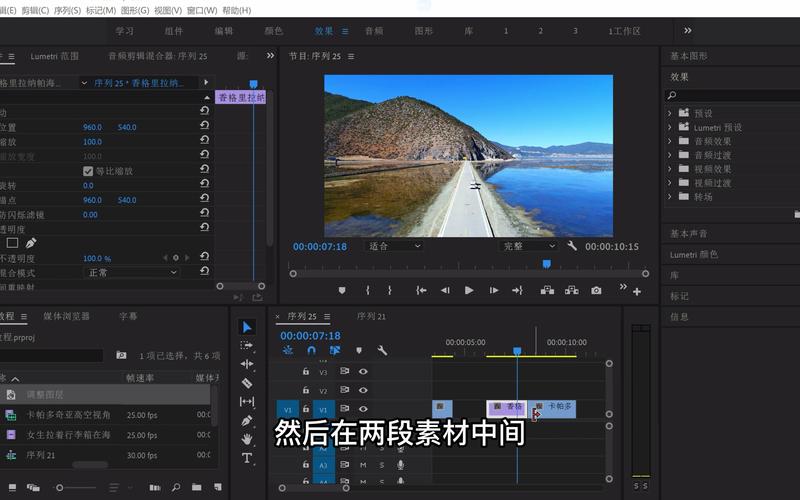Viewport: 800px width, 500px height.
Task: Reset the 缩放 scale parameter
Action: [205, 139]
